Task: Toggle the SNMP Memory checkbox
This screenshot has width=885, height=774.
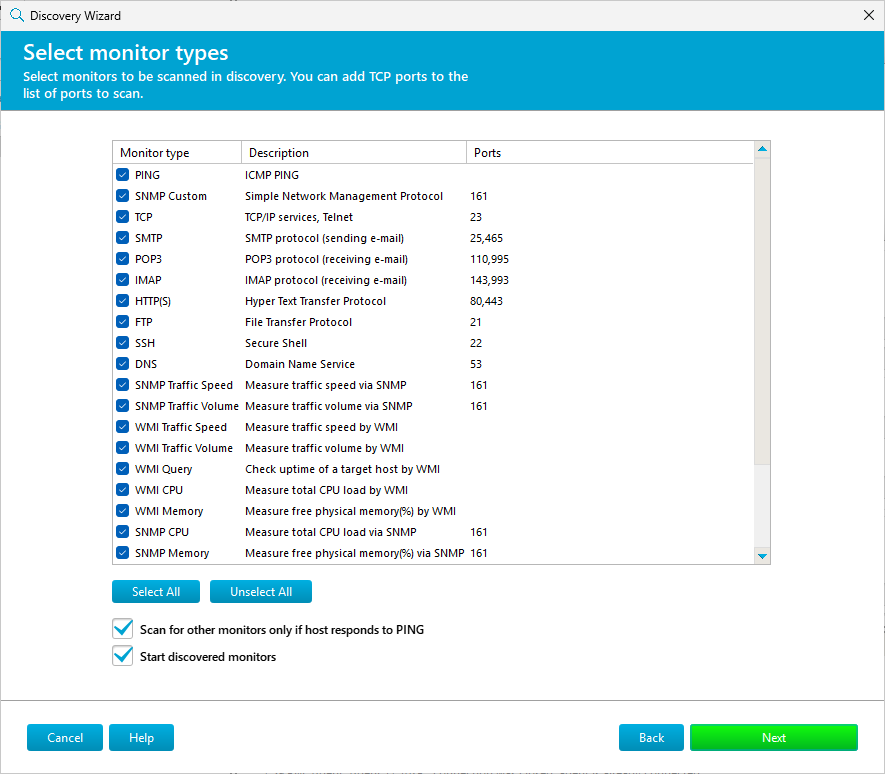Action: (x=122, y=553)
